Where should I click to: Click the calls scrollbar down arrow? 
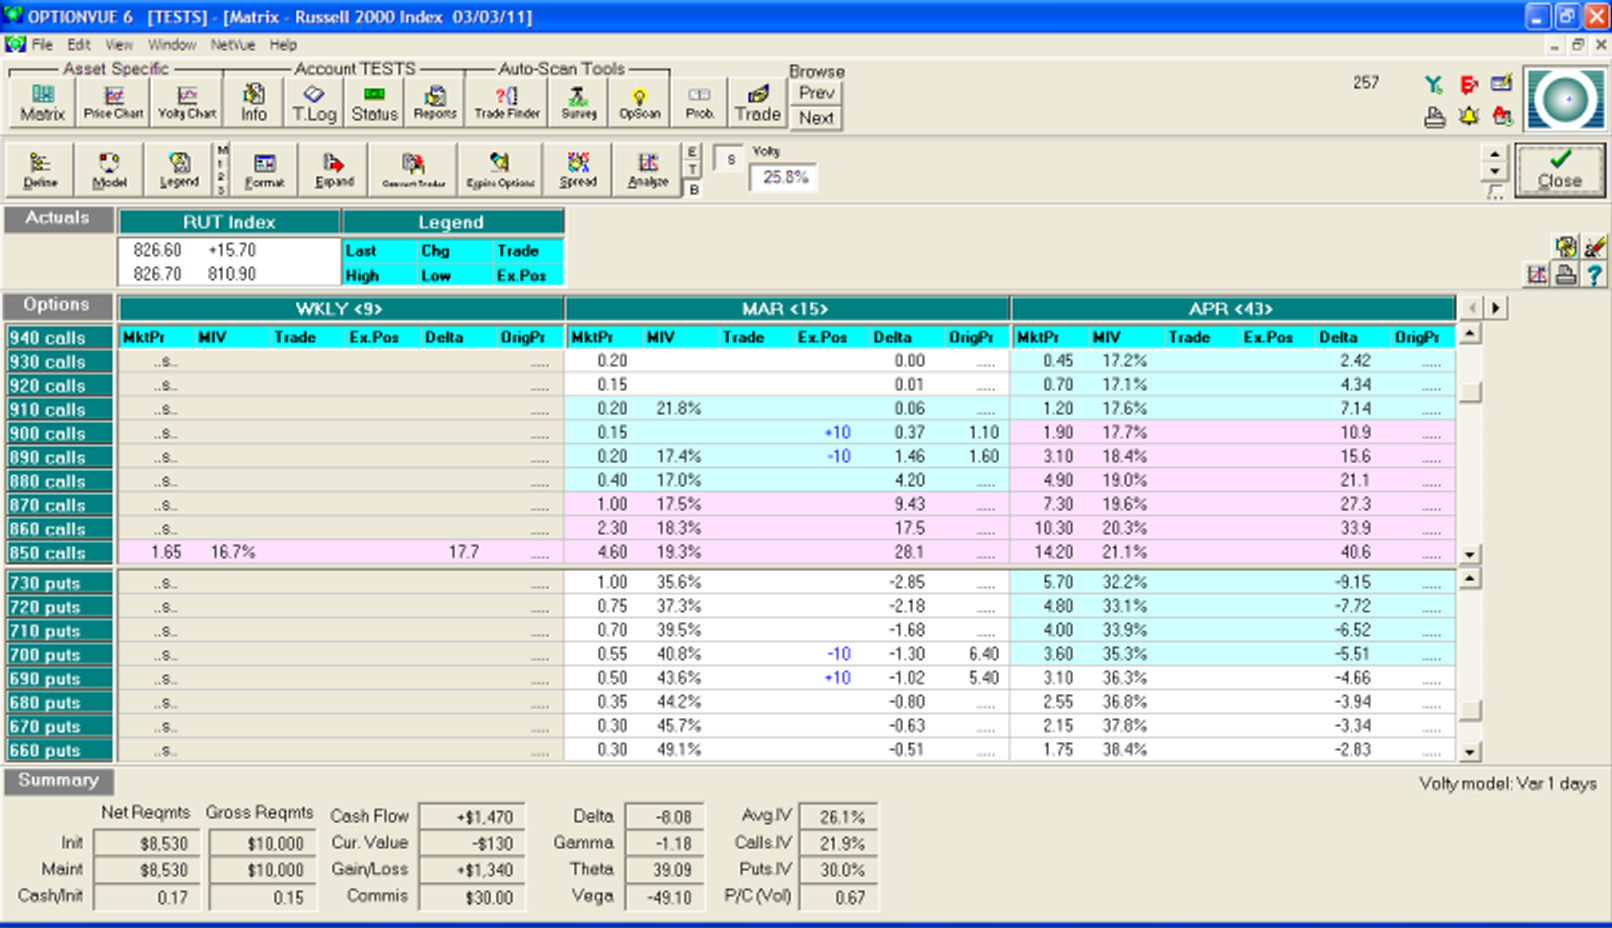pyautogui.click(x=1469, y=554)
